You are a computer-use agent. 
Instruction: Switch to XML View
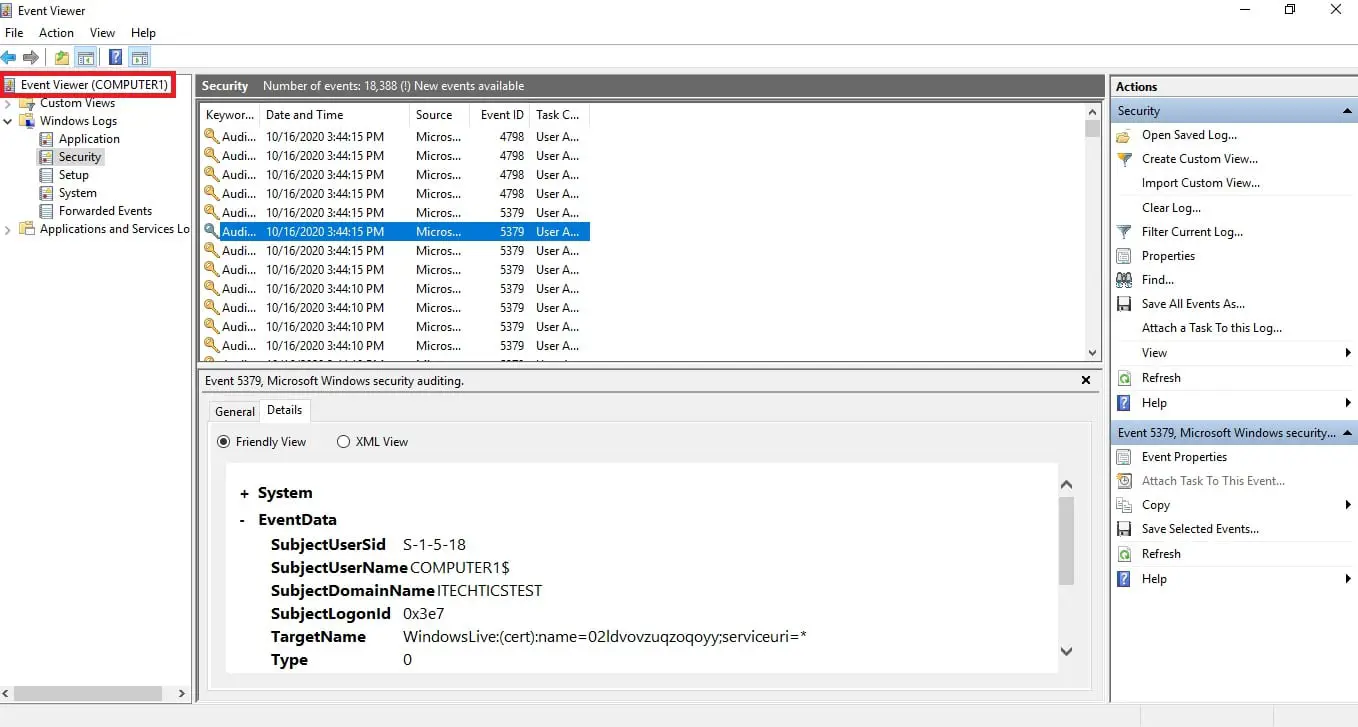343,441
